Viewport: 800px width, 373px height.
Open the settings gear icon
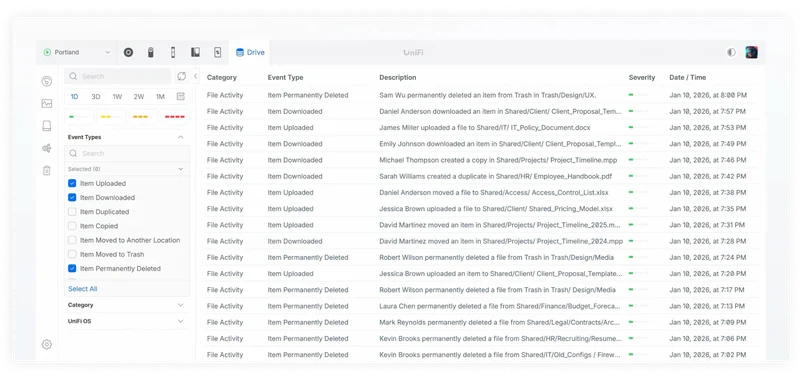coord(47,344)
